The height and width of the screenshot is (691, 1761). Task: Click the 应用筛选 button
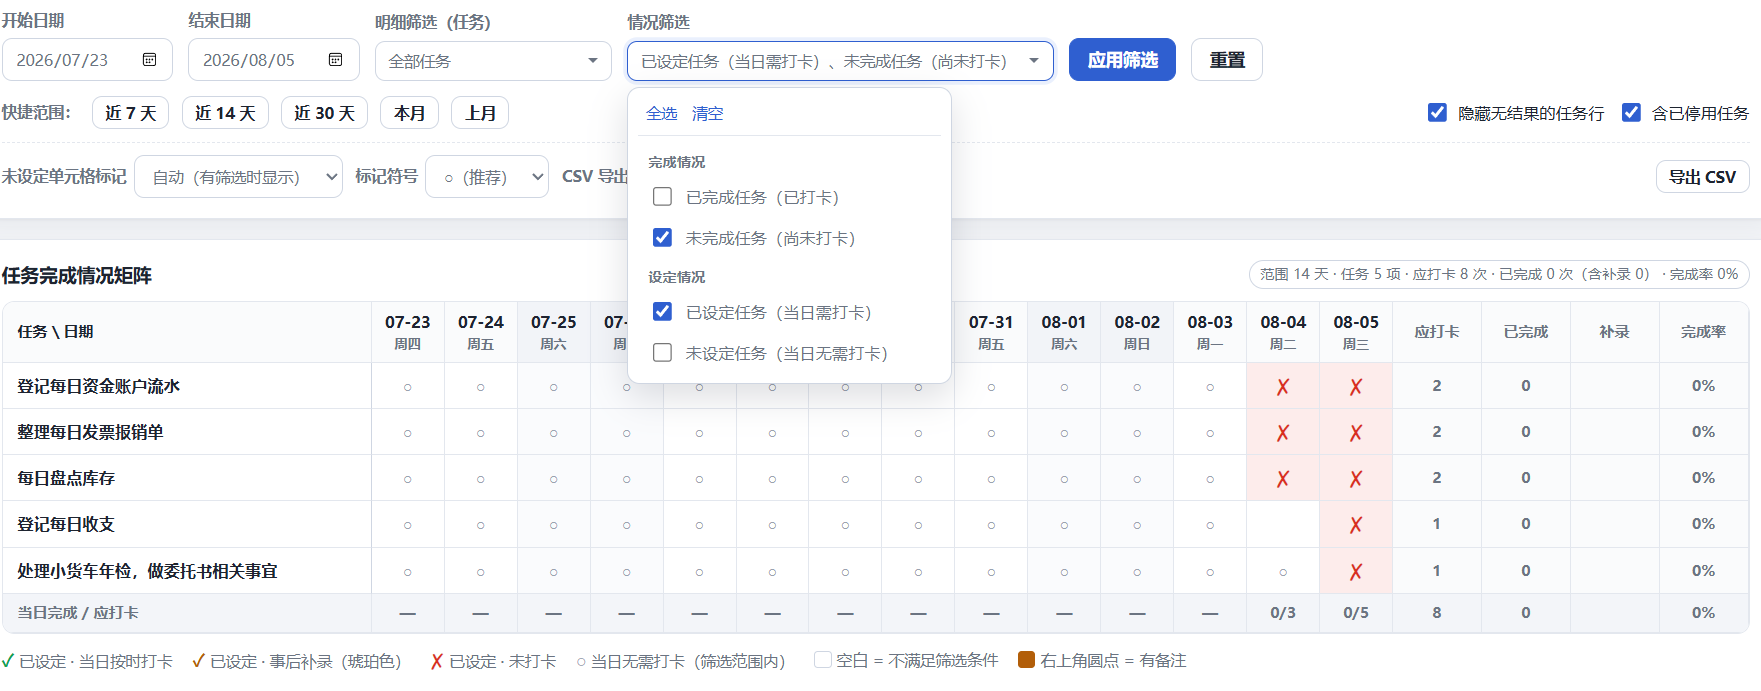(1122, 60)
